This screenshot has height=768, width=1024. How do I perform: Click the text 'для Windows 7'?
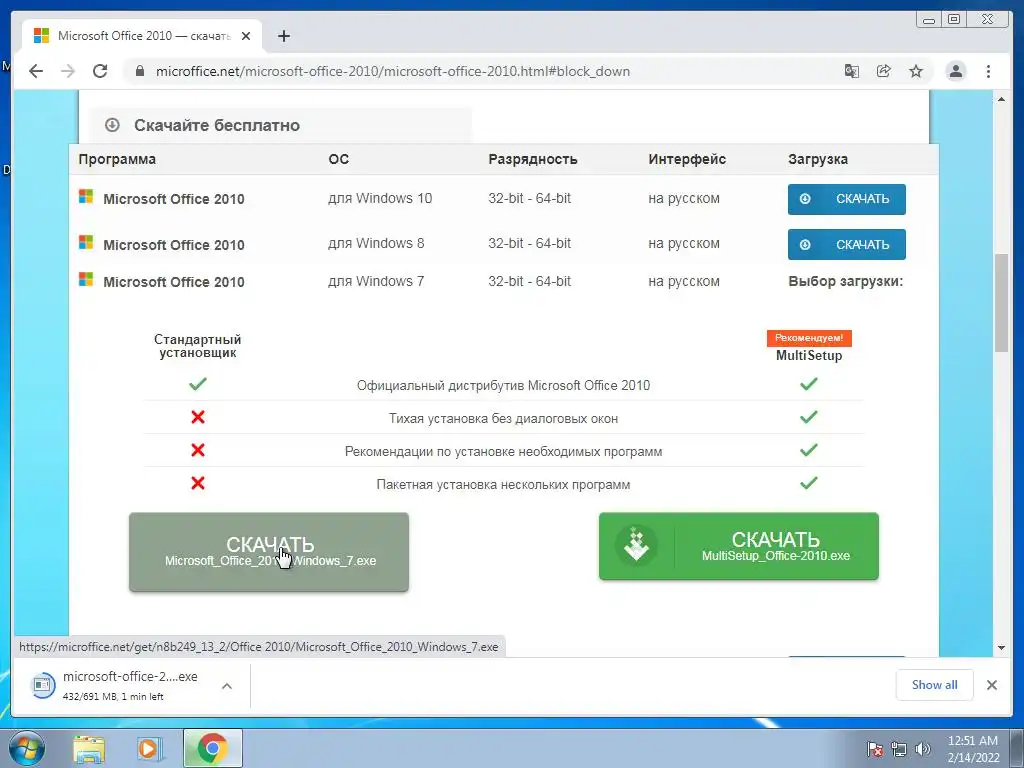click(x=376, y=281)
